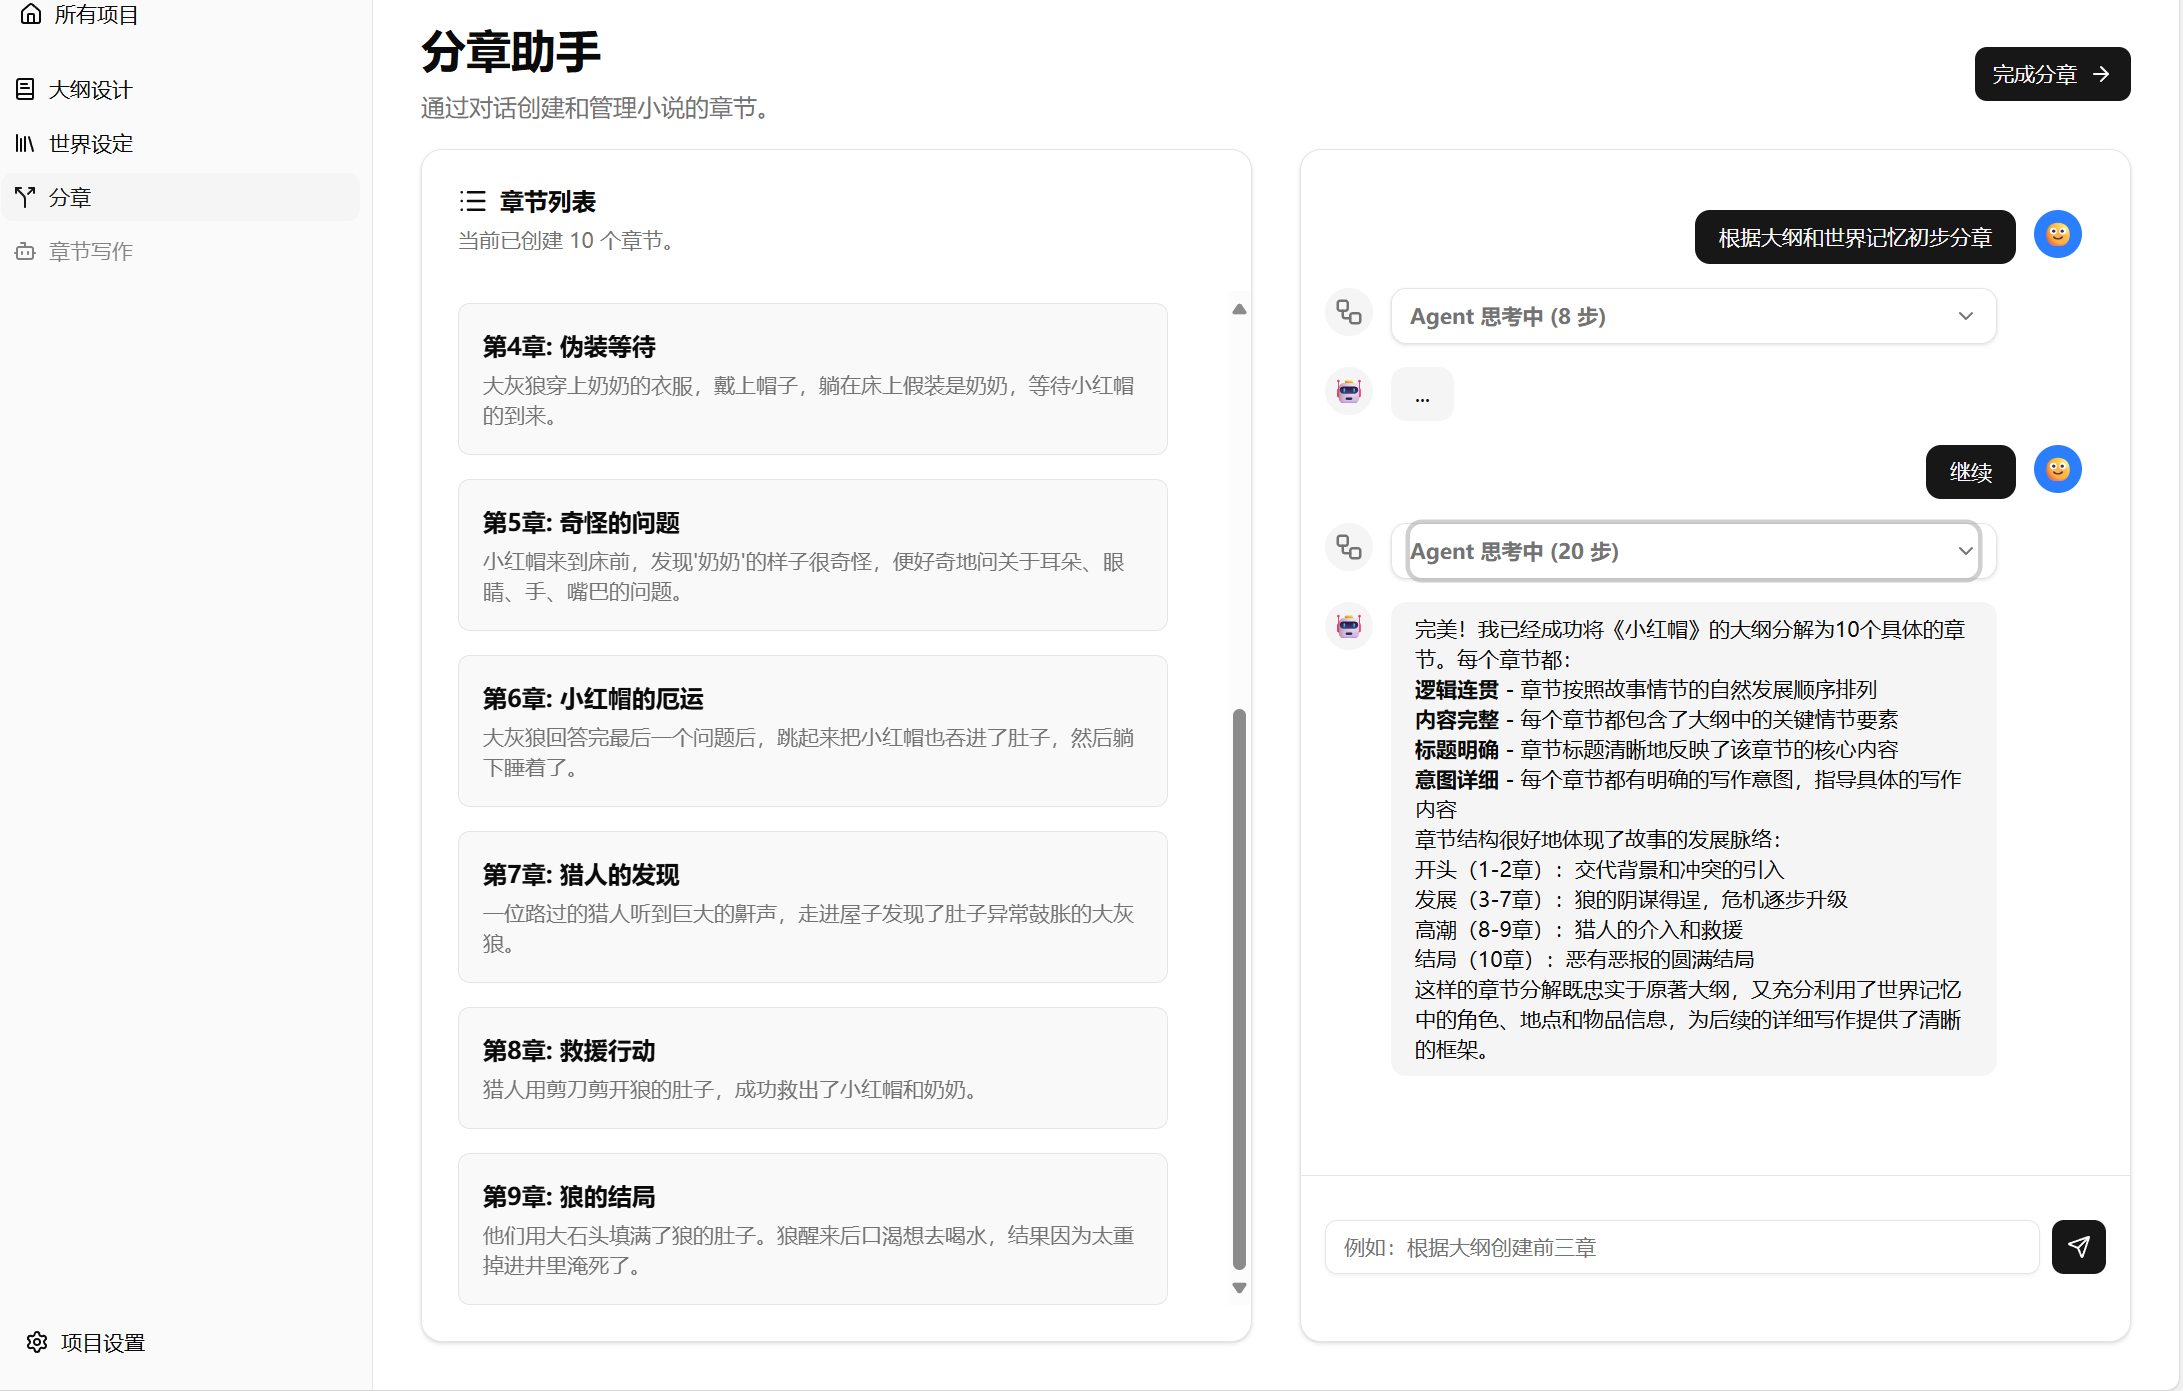Open 大纲设计 in the sidebar
2183x1391 pixels.
click(x=90, y=90)
